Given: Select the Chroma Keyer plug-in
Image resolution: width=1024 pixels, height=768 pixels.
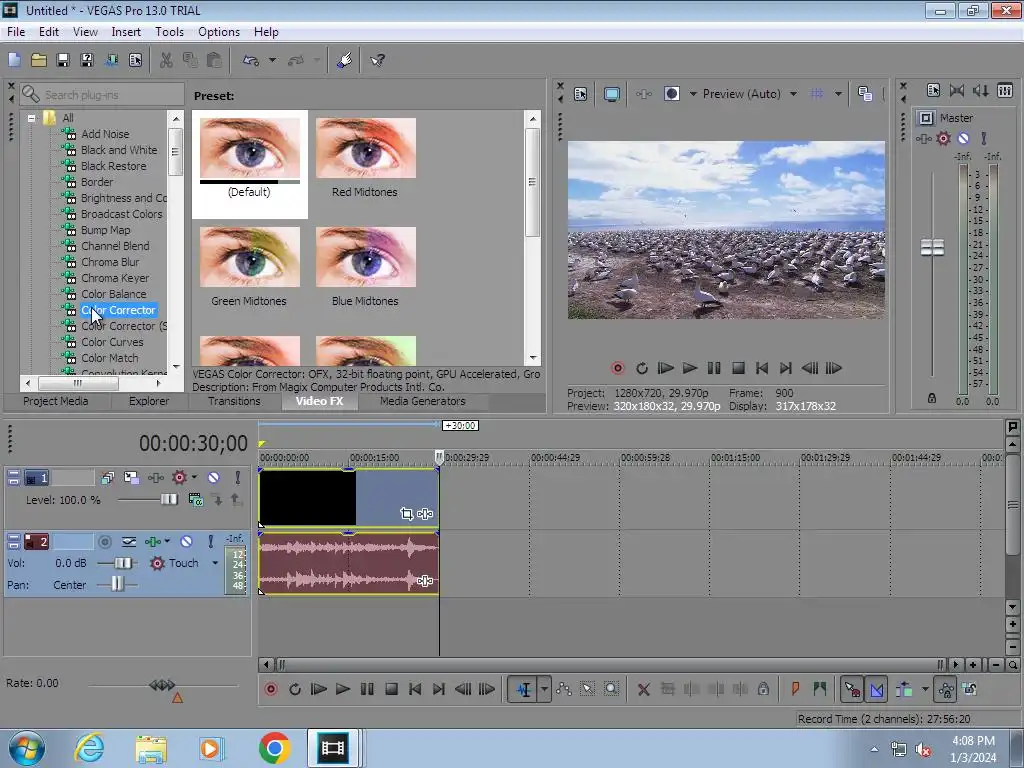Looking at the screenshot, I should (x=114, y=278).
